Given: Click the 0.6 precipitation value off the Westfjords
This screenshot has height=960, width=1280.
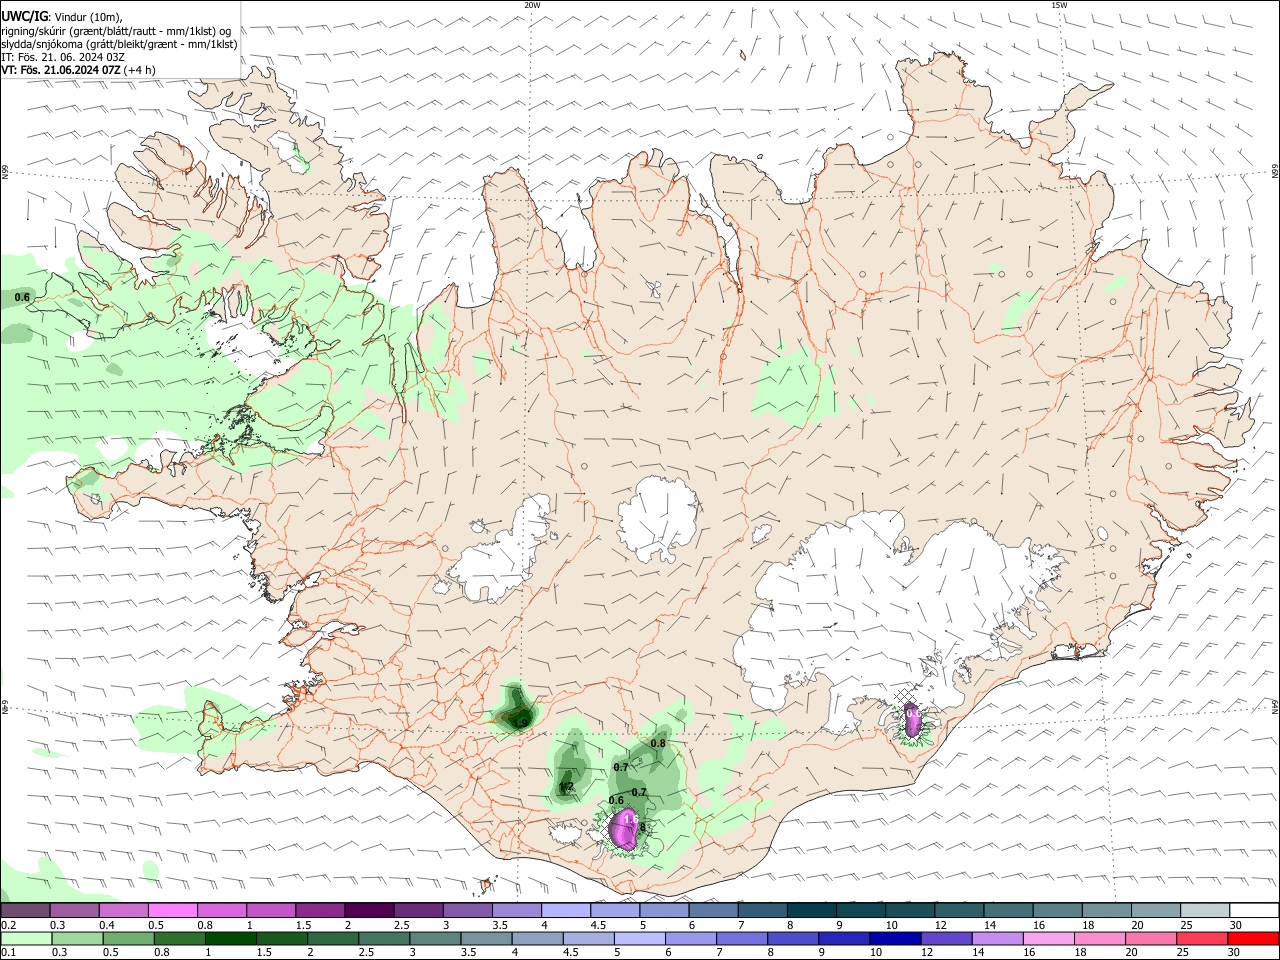Looking at the screenshot, I should pos(23,297).
